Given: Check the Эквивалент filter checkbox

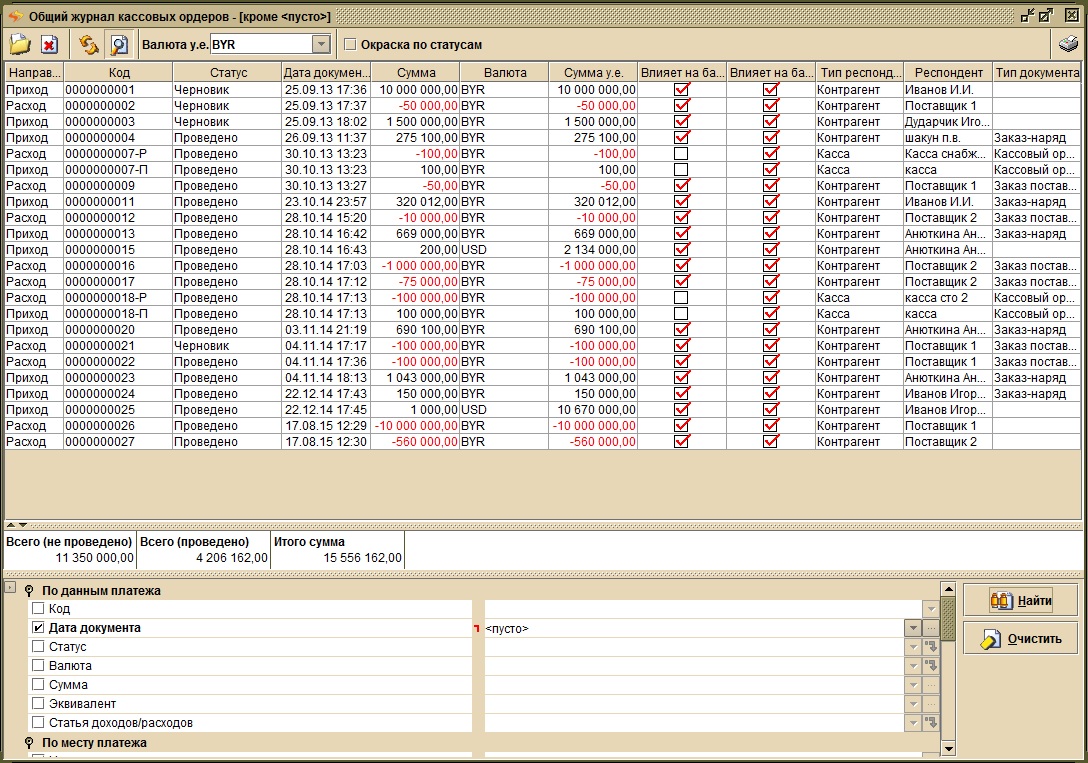Looking at the screenshot, I should [x=38, y=703].
